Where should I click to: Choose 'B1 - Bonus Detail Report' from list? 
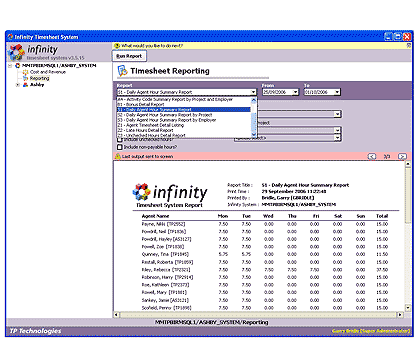pyautogui.click(x=184, y=104)
